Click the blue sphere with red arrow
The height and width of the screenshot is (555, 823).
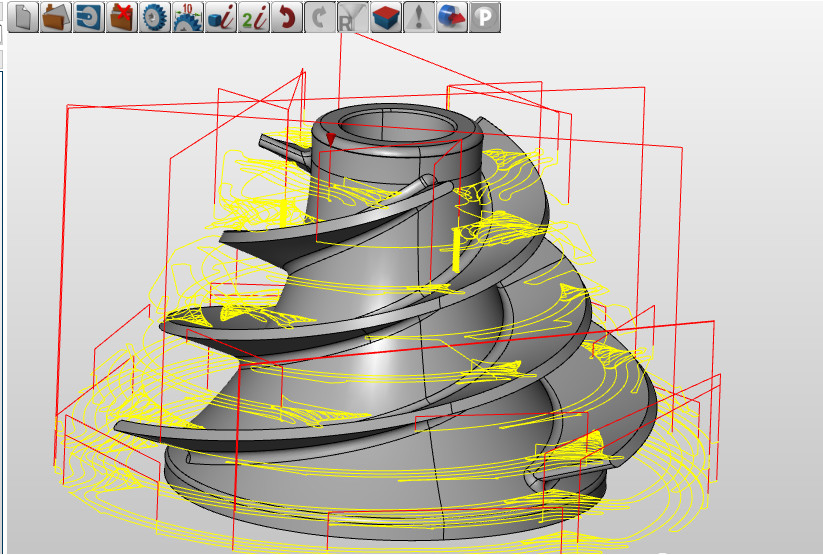[452, 17]
